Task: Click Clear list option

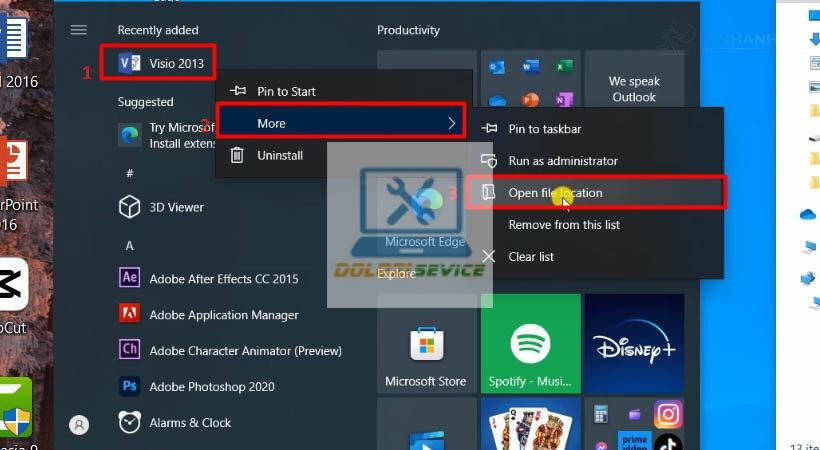Action: pos(530,257)
